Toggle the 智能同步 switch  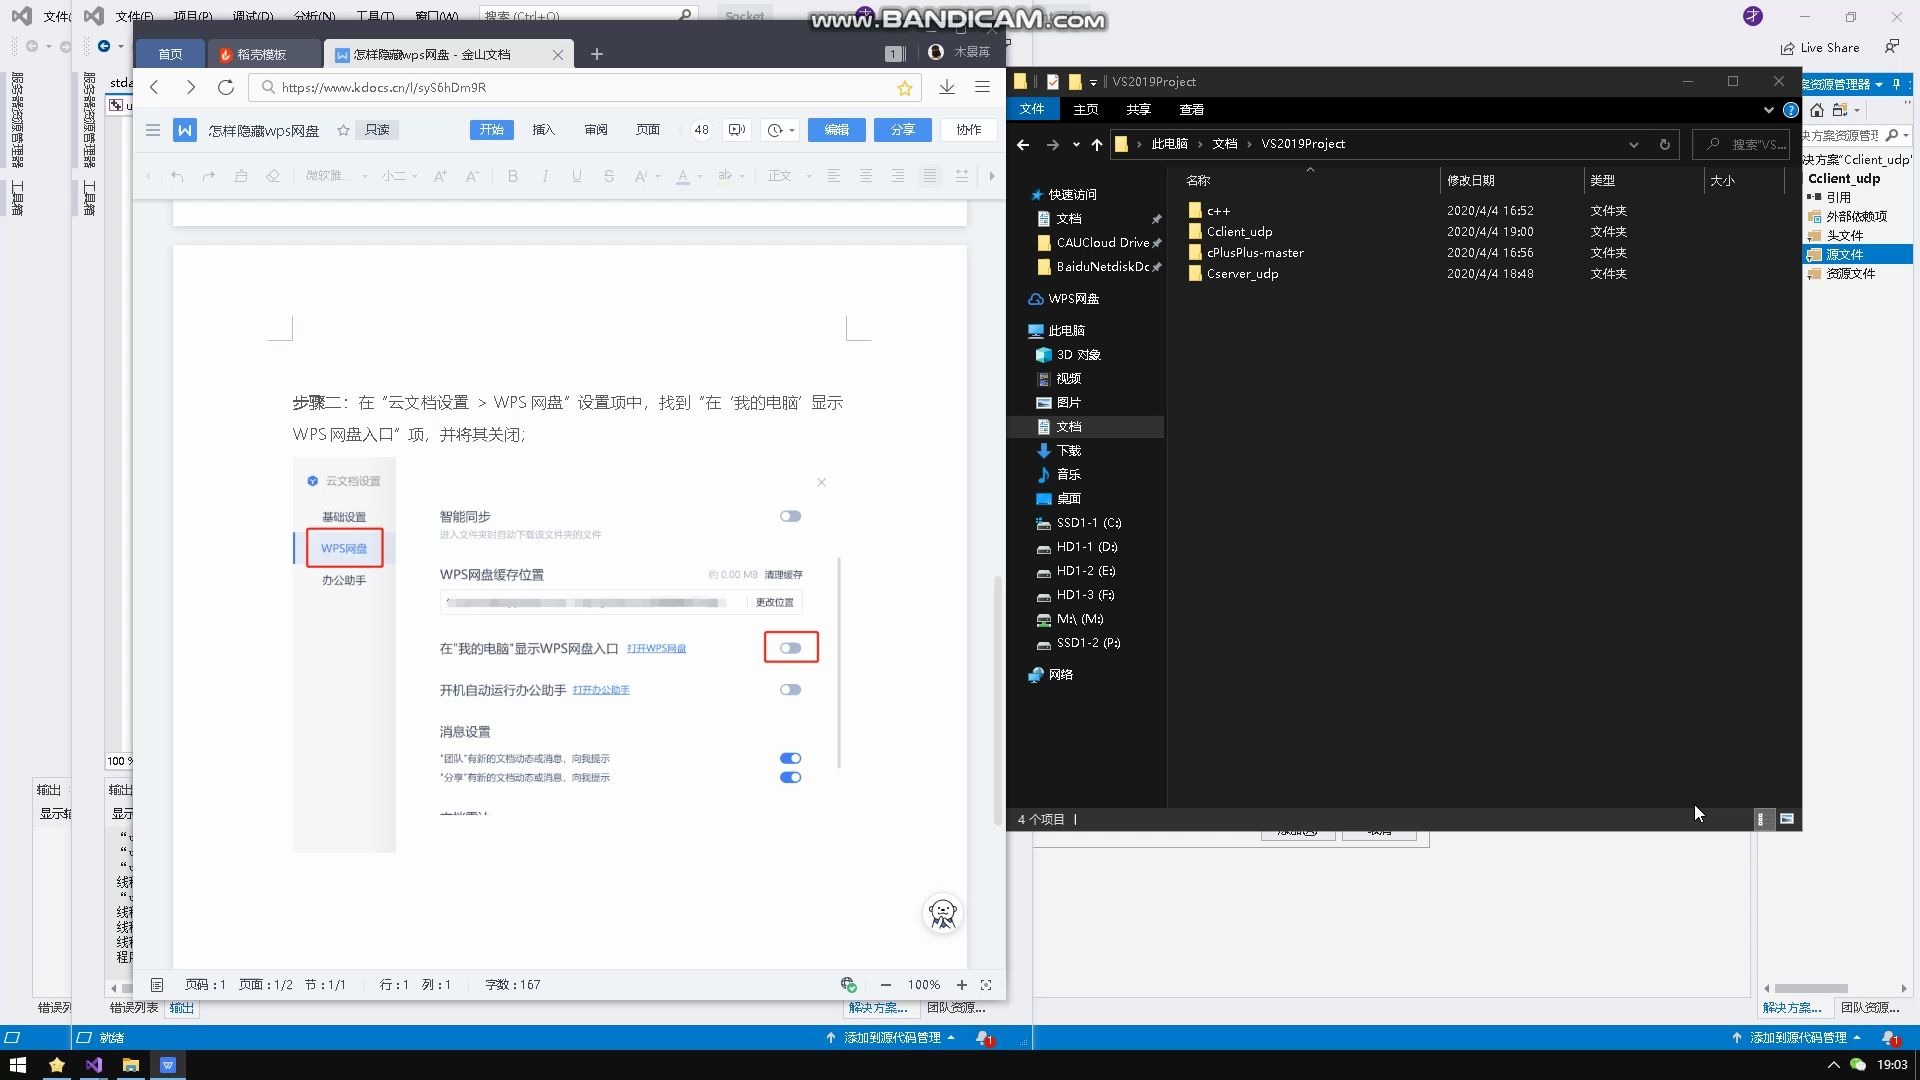tap(790, 516)
